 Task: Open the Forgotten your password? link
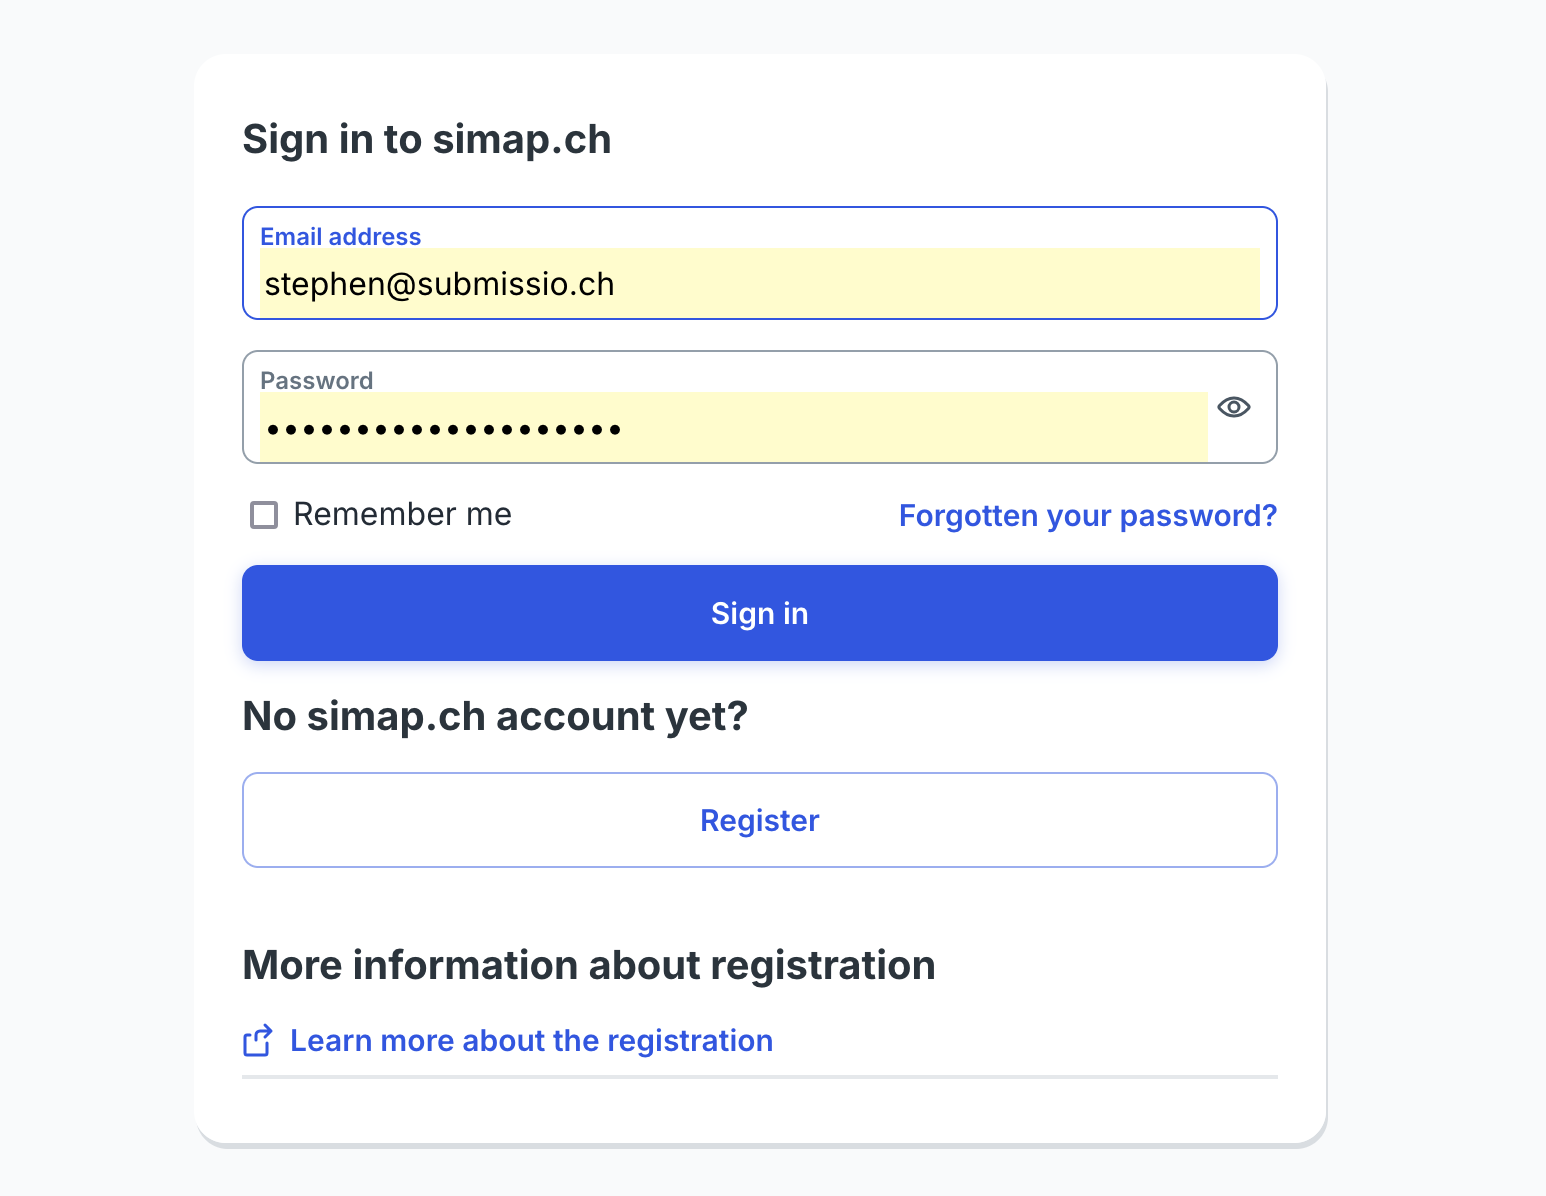click(1087, 516)
